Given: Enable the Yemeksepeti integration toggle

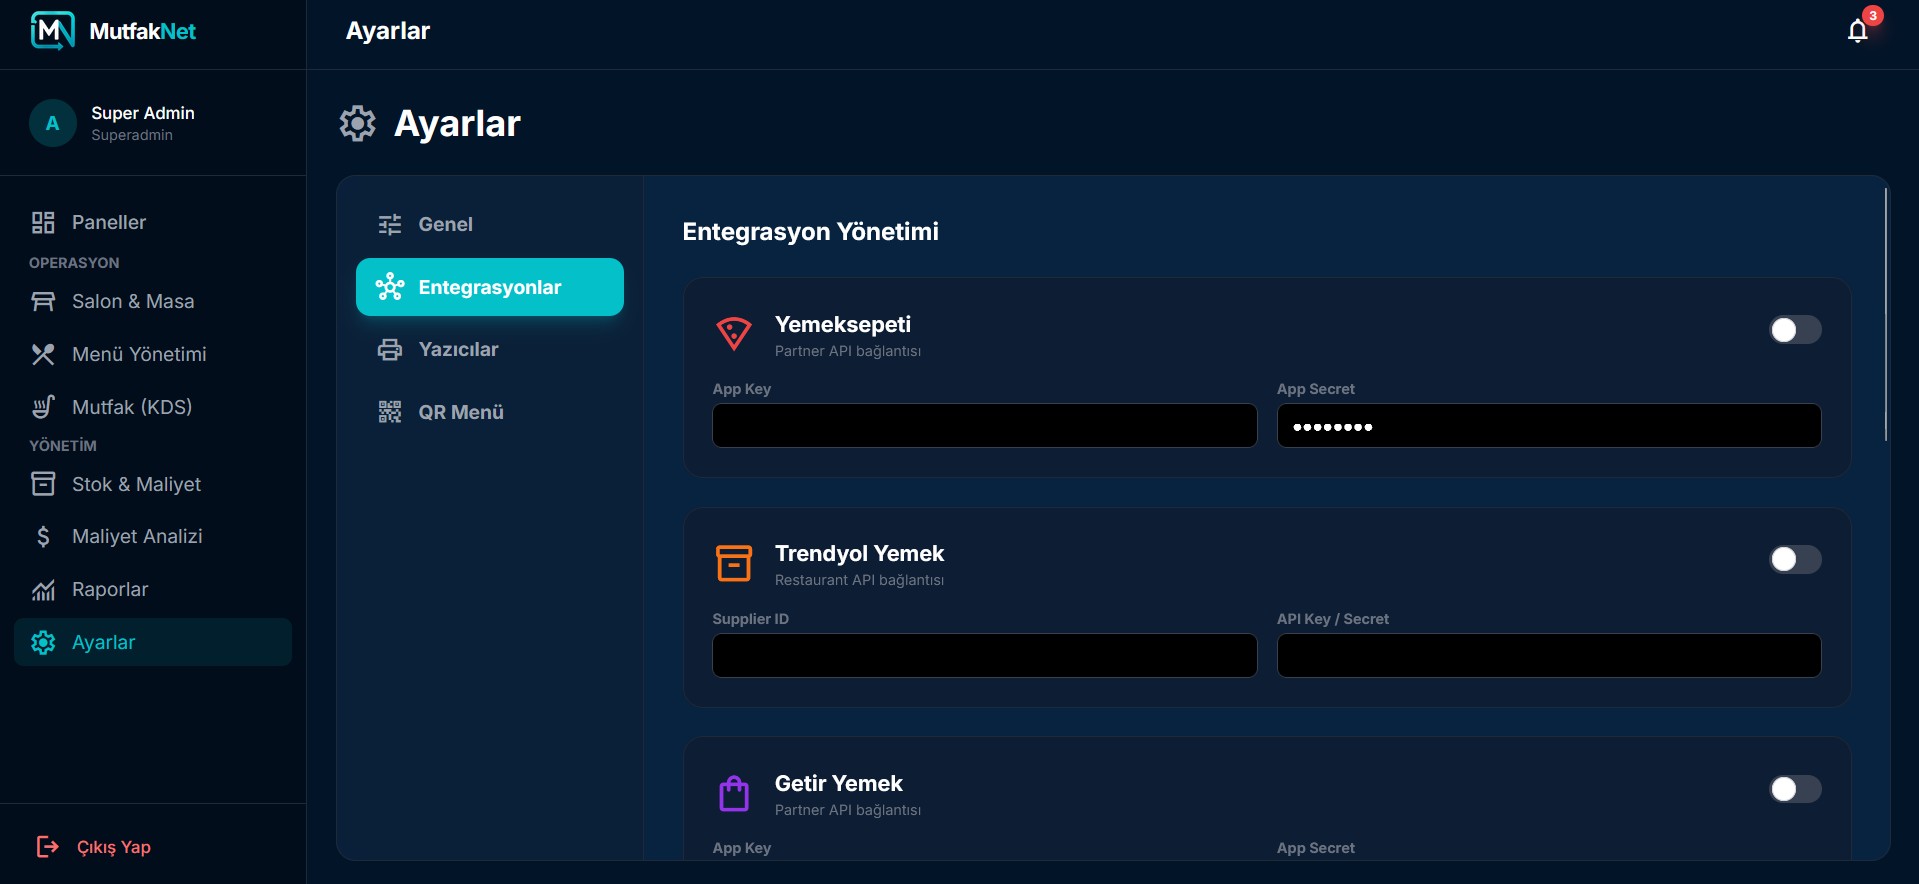Looking at the screenshot, I should click(1795, 330).
